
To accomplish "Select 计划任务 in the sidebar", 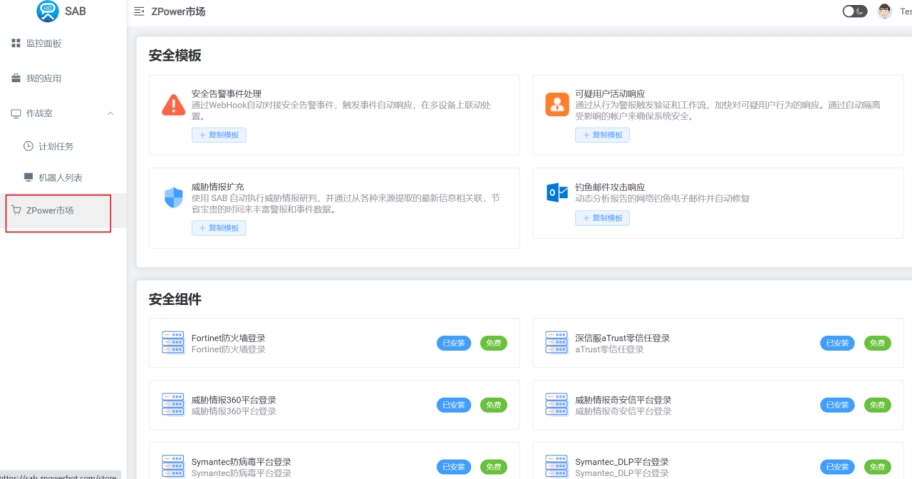I will click(x=55, y=146).
